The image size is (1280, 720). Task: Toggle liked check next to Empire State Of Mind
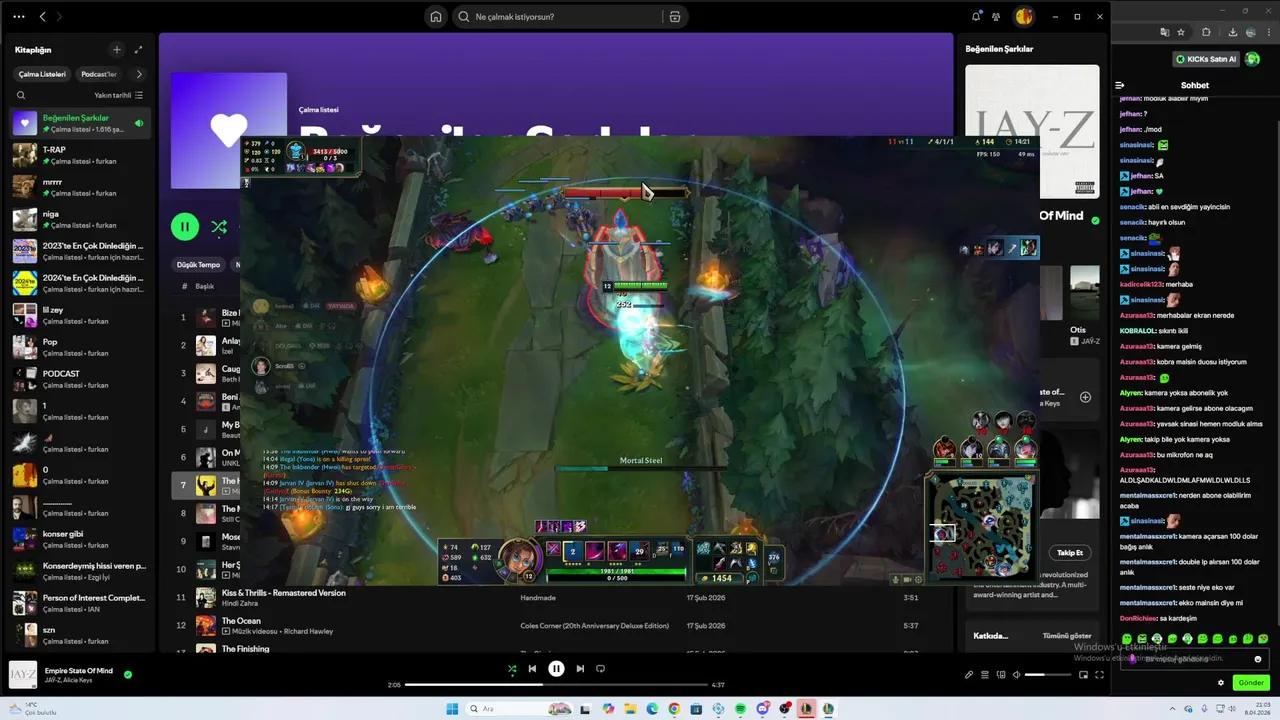coord(128,675)
